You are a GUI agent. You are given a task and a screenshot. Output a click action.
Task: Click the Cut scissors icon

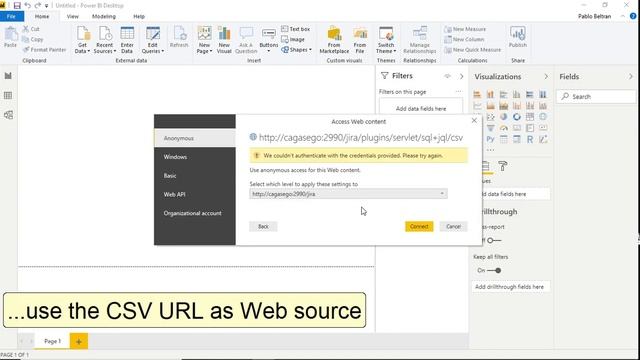25,29
